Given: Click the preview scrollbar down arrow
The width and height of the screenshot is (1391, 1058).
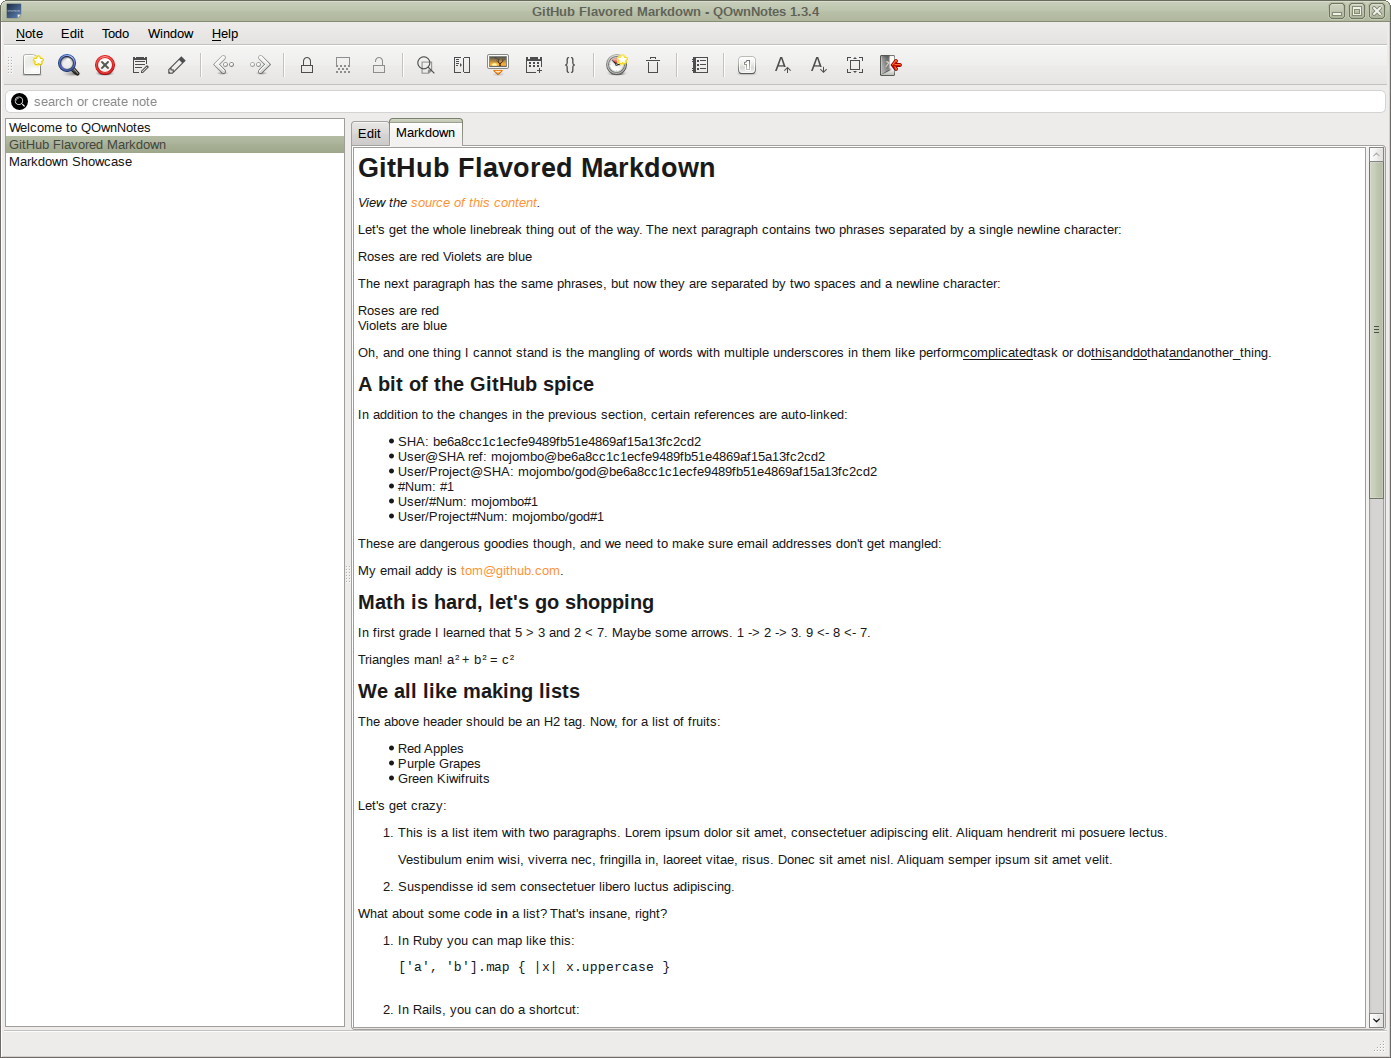Looking at the screenshot, I should (x=1377, y=1020).
